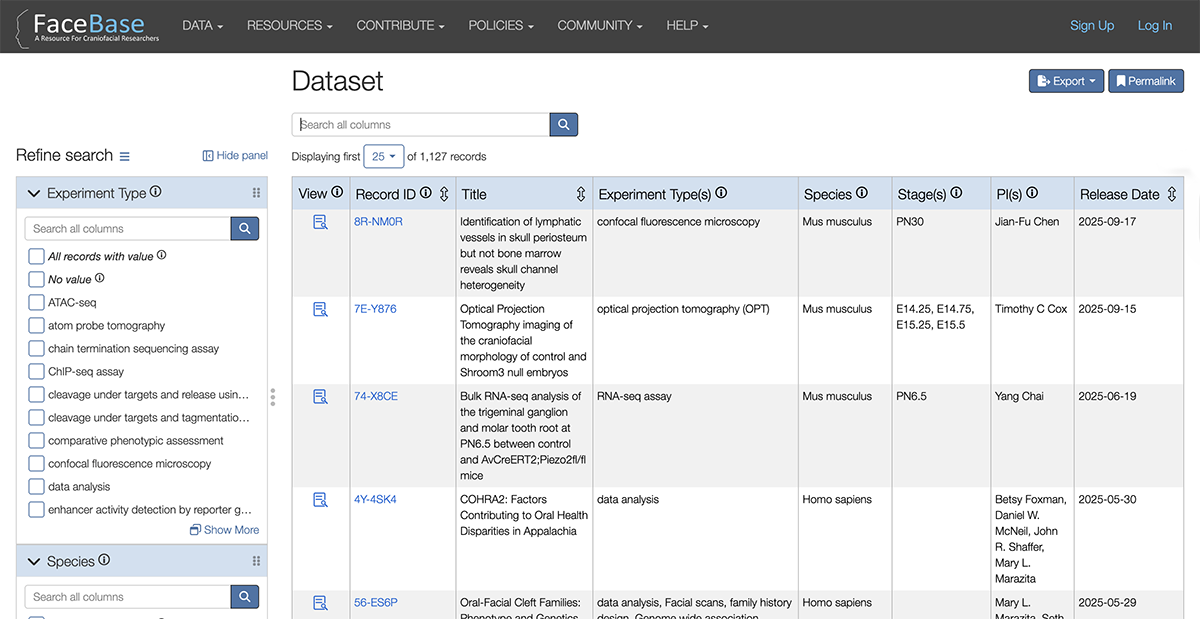Check the No value filter option
The image size is (1200, 619).
[35, 279]
